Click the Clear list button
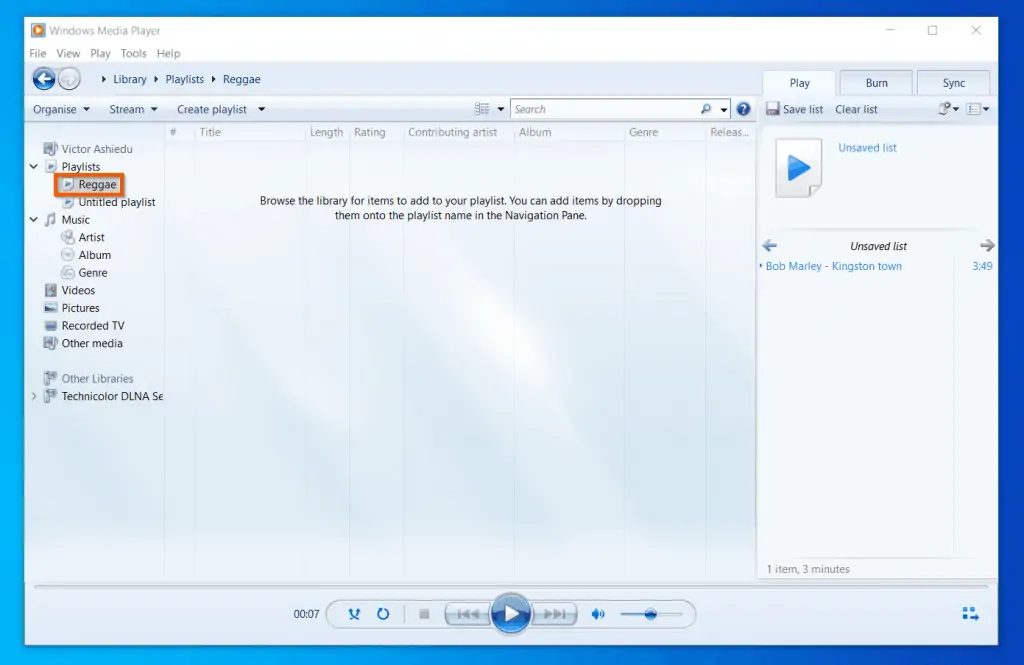This screenshot has width=1024, height=665. (855, 109)
